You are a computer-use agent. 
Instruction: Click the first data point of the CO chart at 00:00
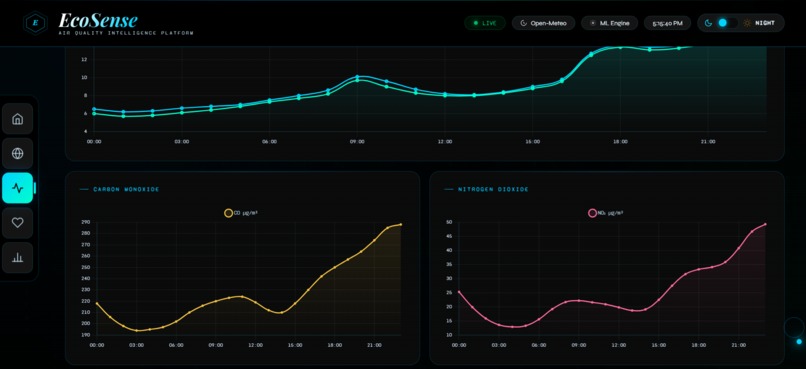97,303
